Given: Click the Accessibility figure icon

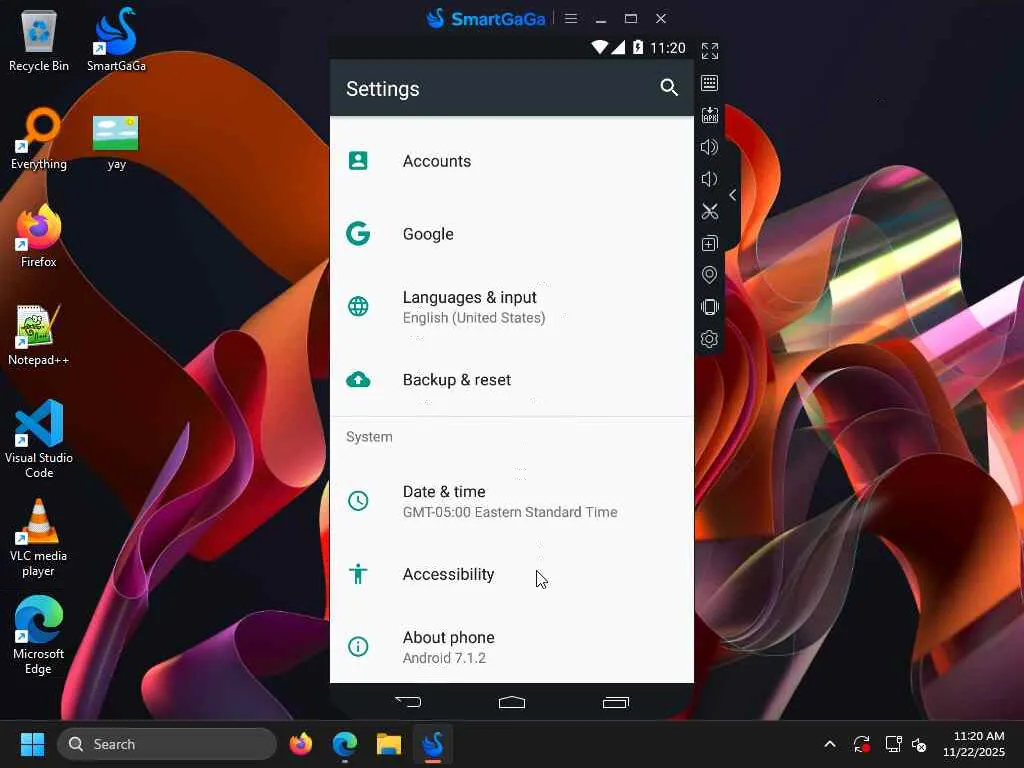Looking at the screenshot, I should tap(358, 573).
